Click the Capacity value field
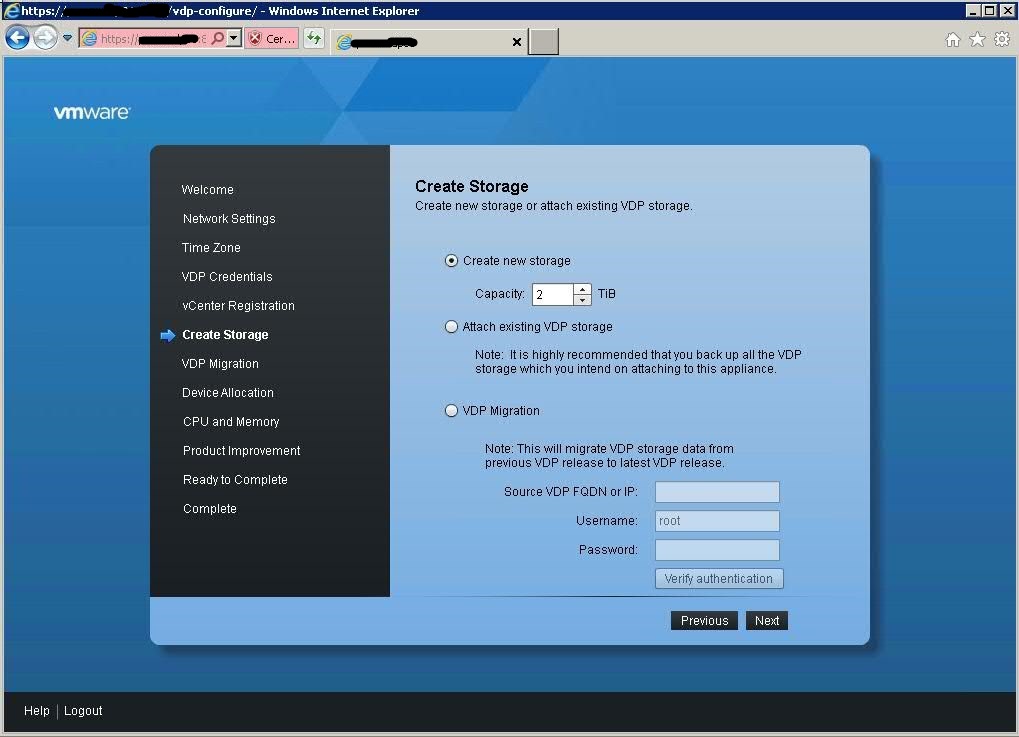The width and height of the screenshot is (1019, 737). coord(552,294)
